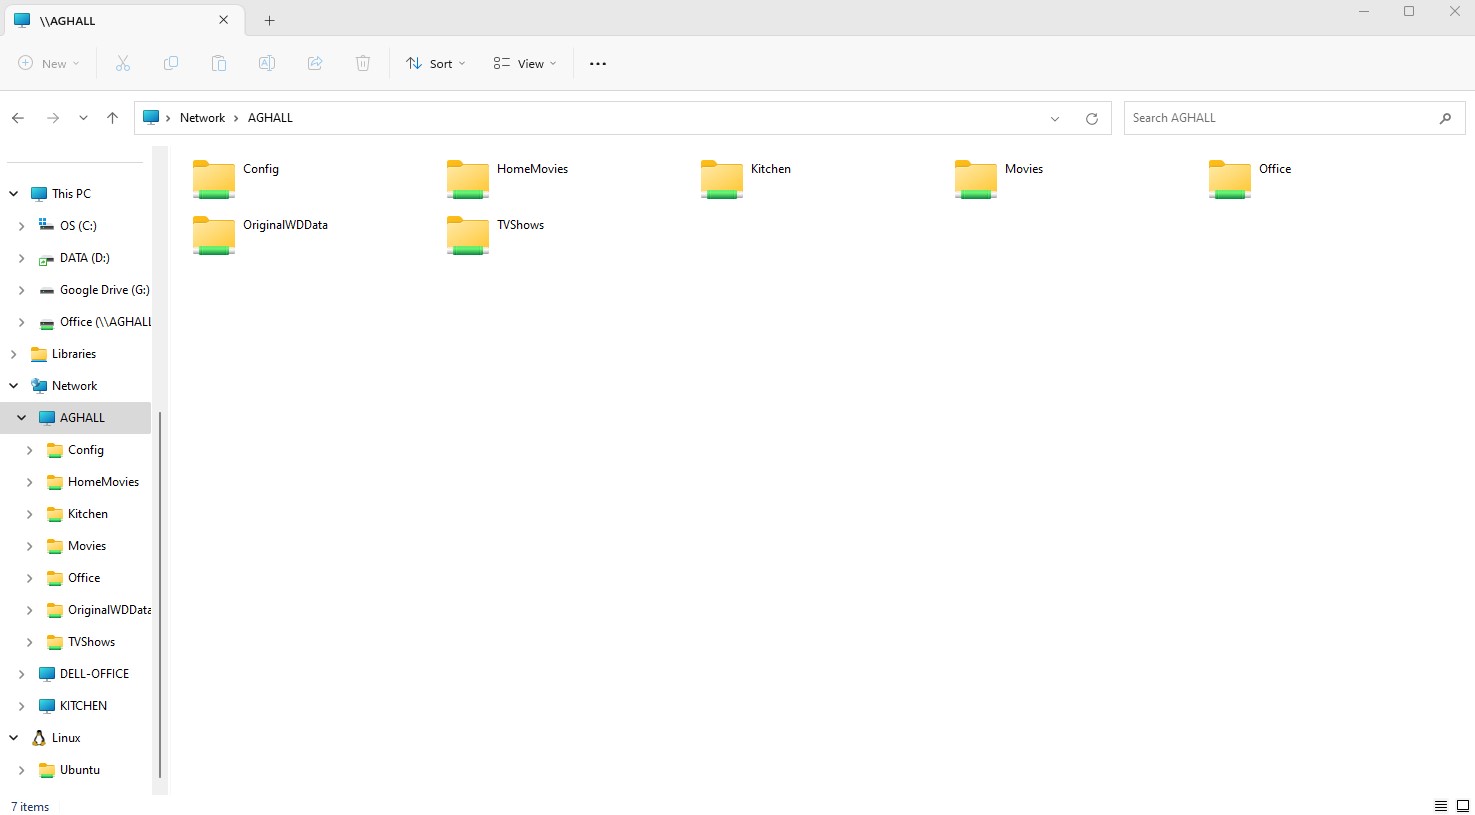Image resolution: width=1475 pixels, height=815 pixels.
Task: Open the See more three-dots menu
Action: (598, 63)
